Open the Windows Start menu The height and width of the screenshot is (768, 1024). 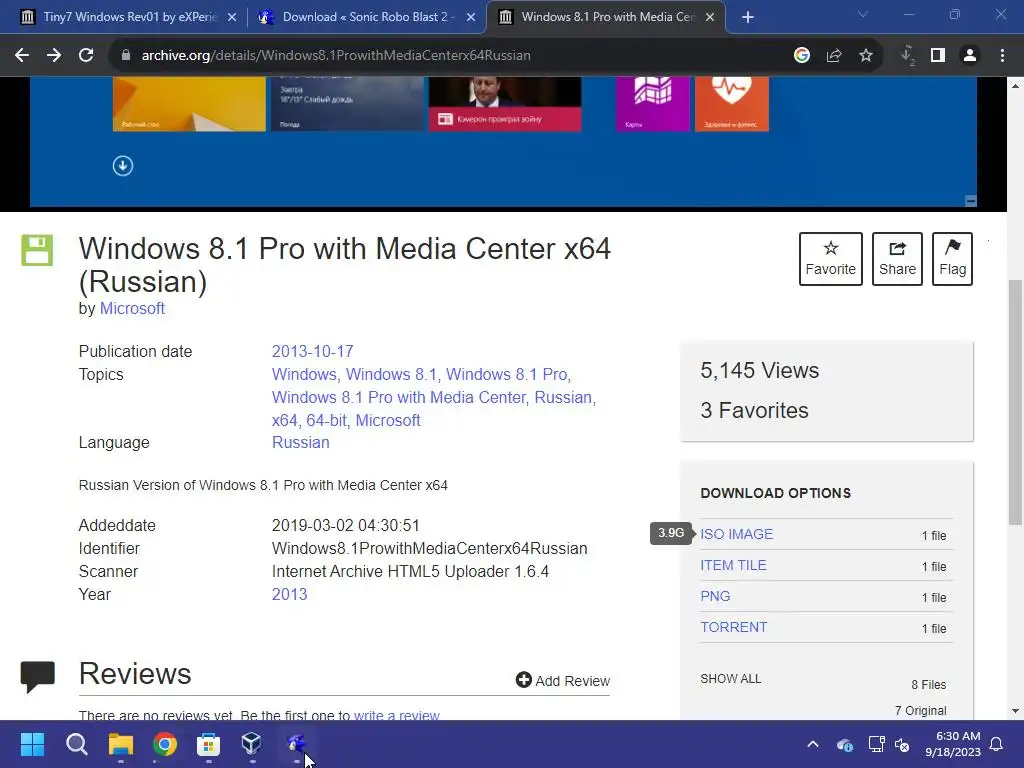(x=33, y=744)
